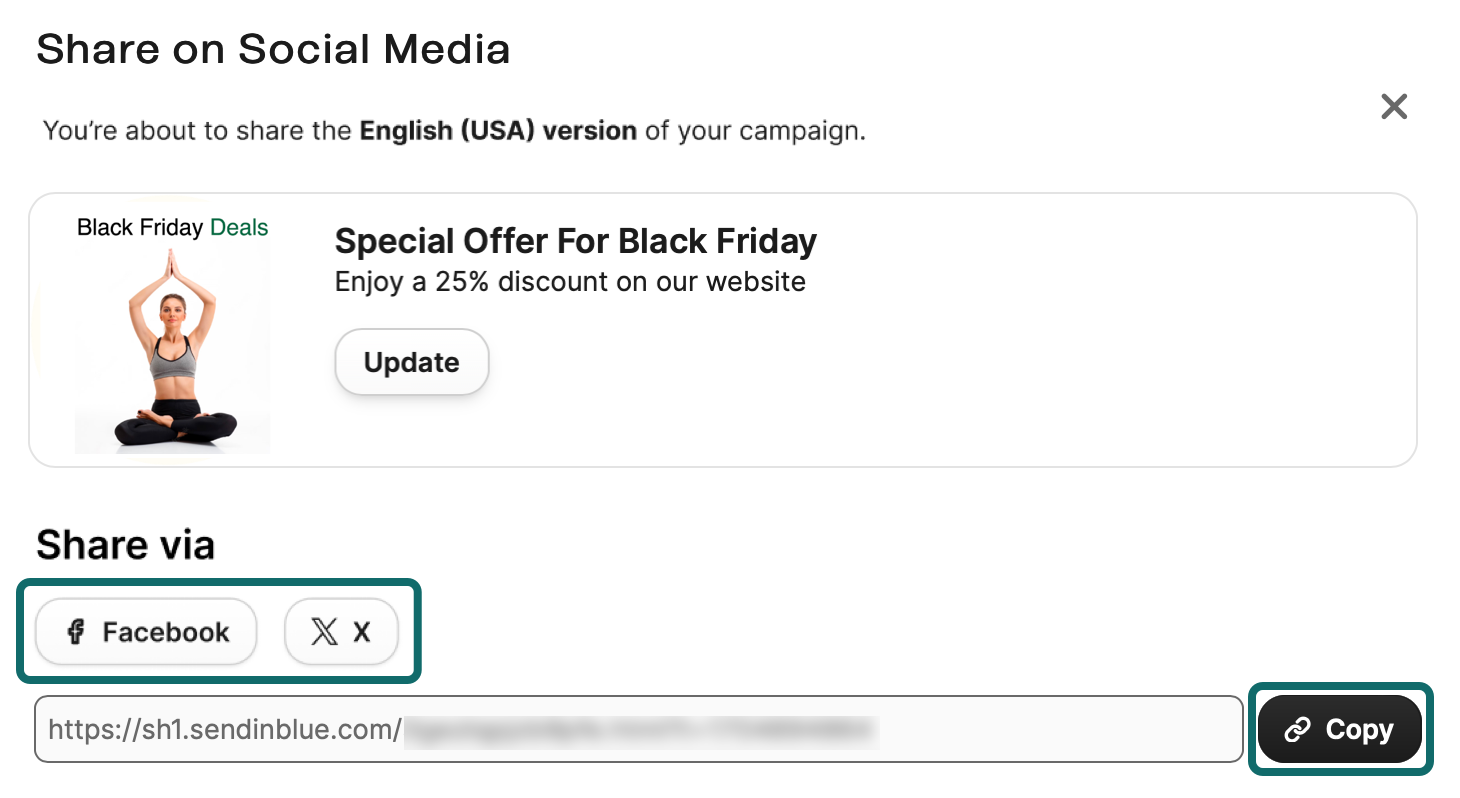Select the share URL input field

(640, 729)
